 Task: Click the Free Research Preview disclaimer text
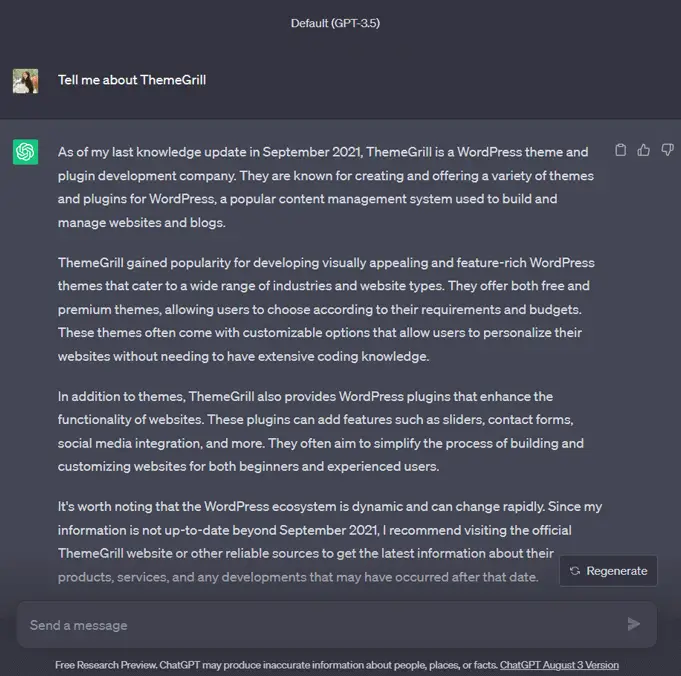(x=277, y=665)
